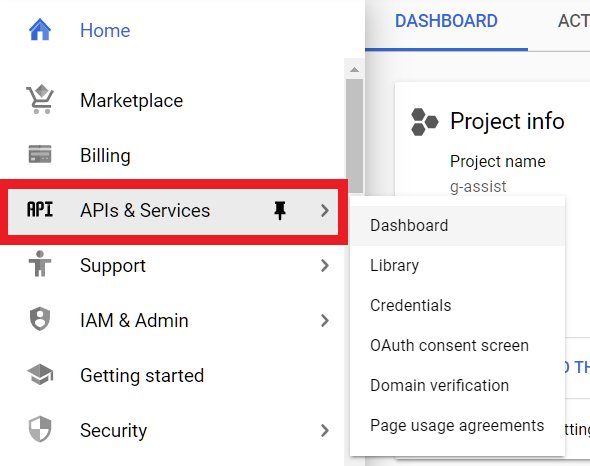Screen dimensions: 590x466
Task: Click the g-assist project name value
Action: point(478,186)
